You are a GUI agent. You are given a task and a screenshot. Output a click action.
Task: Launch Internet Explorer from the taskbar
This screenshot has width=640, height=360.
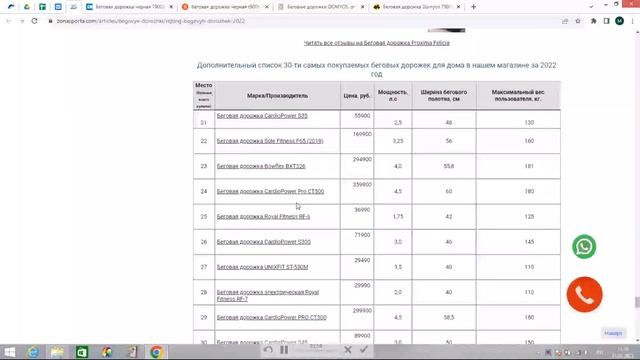(33, 352)
